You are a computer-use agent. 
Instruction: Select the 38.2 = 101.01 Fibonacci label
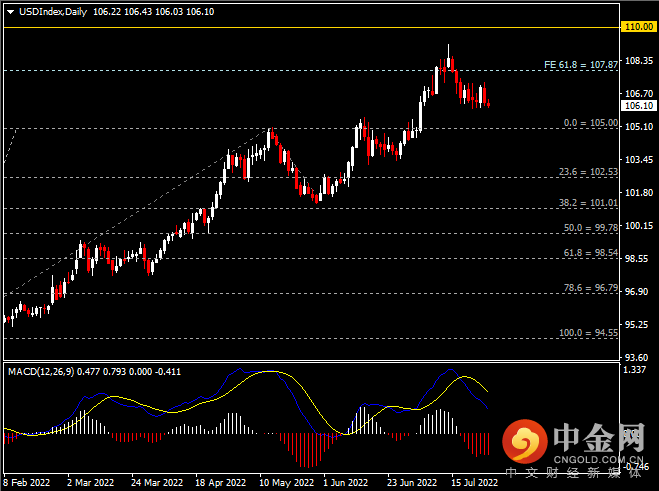588,203
